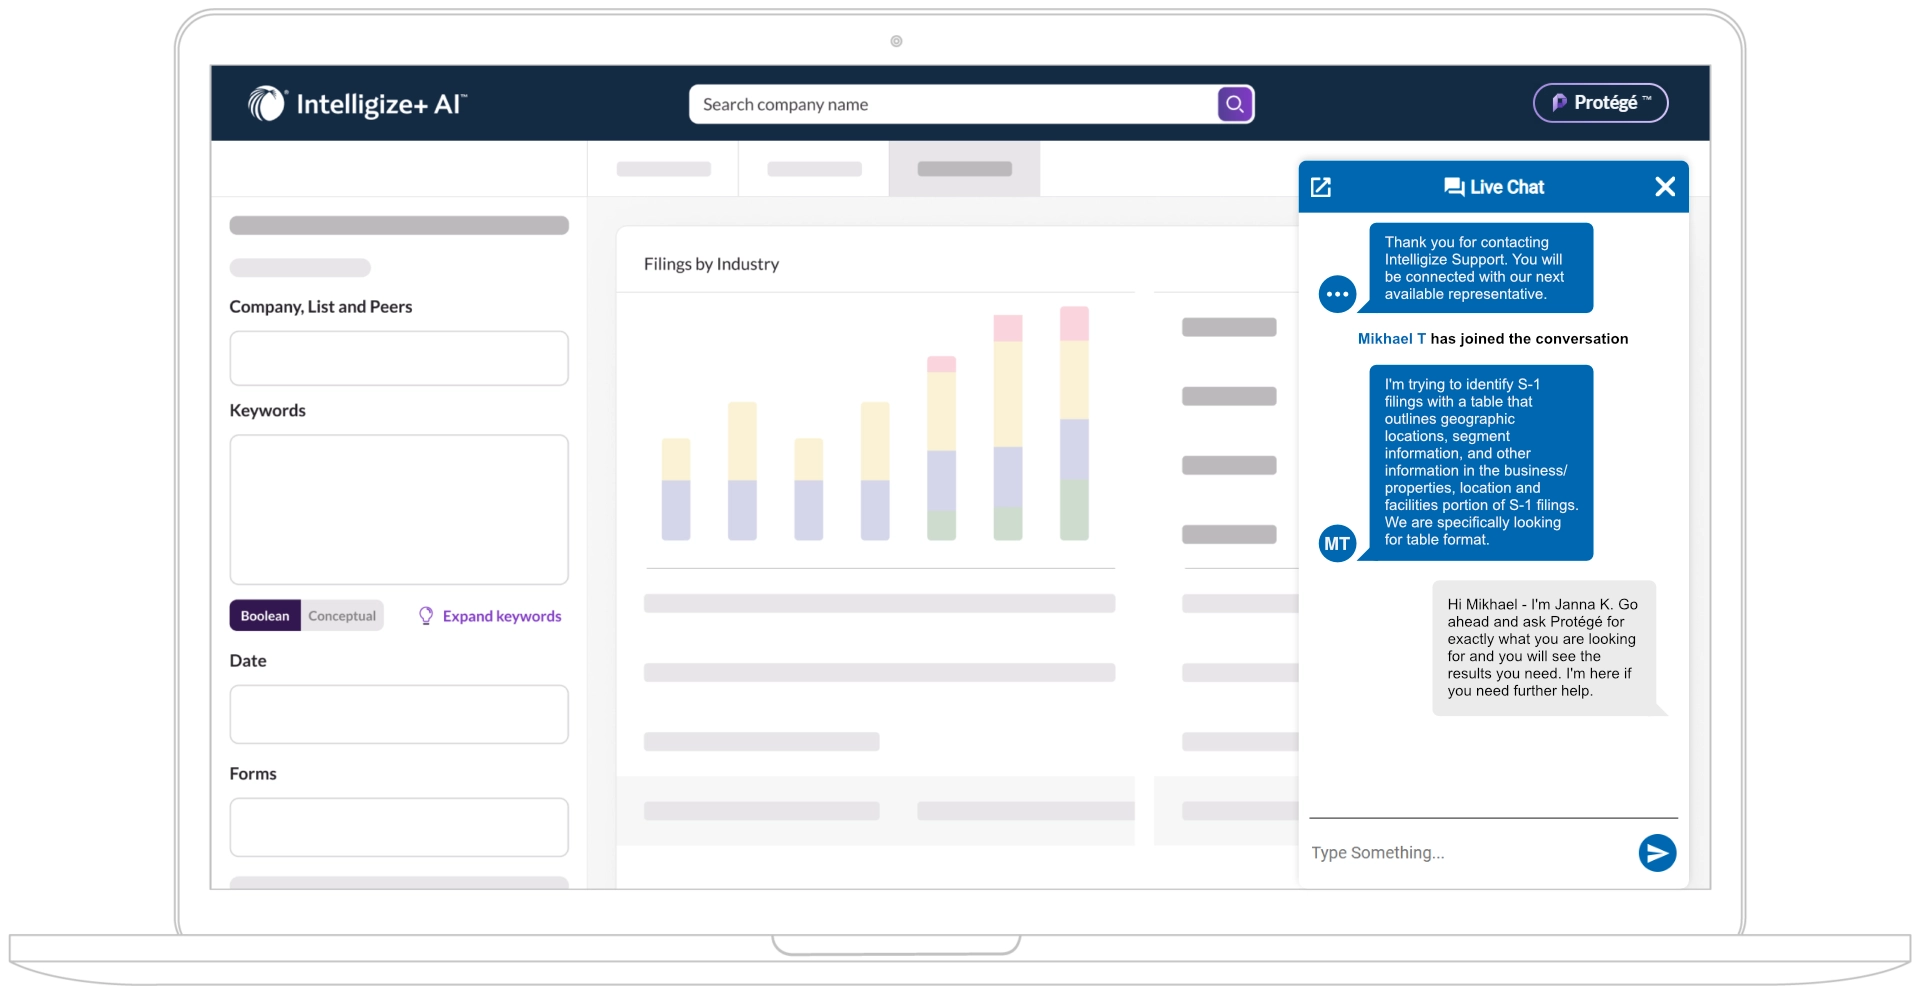
Task: Close the Live Chat panel
Action: [x=1665, y=187]
